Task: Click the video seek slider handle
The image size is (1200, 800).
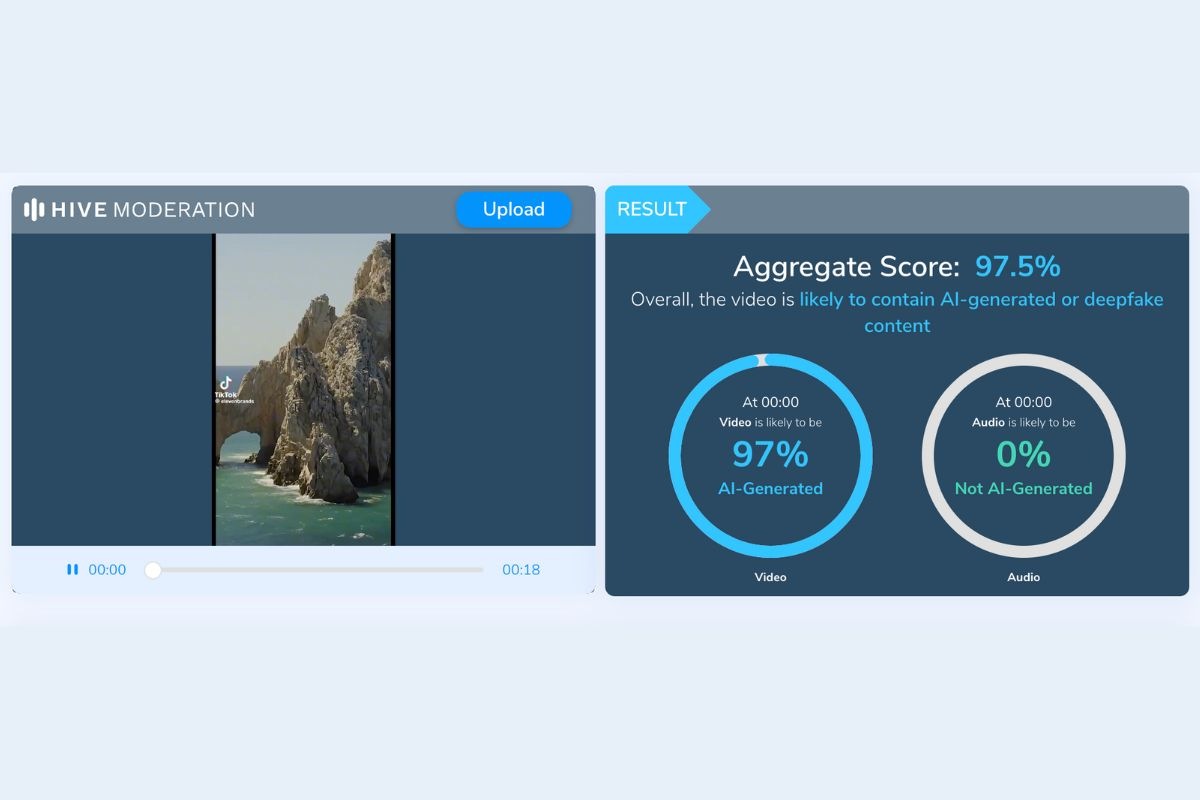Action: tap(153, 570)
